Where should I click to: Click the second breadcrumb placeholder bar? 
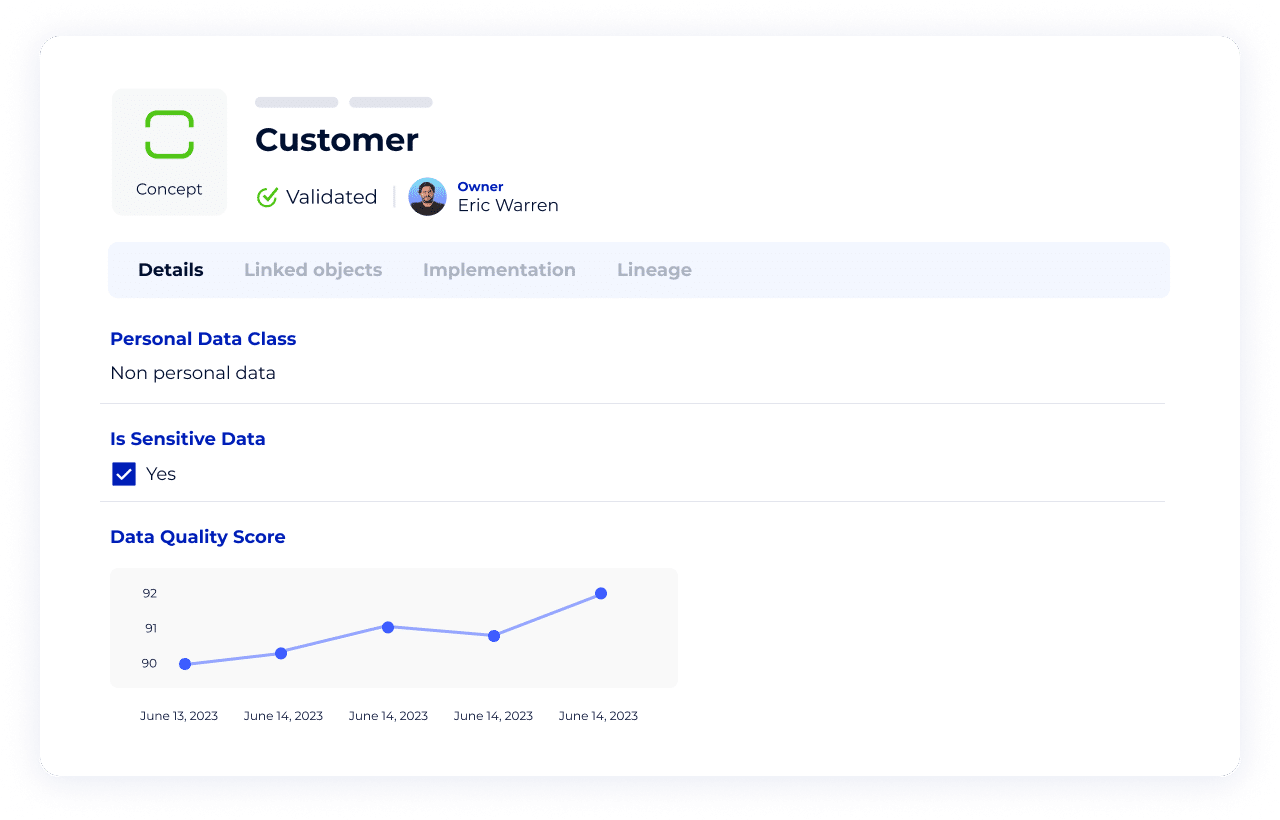tap(391, 102)
